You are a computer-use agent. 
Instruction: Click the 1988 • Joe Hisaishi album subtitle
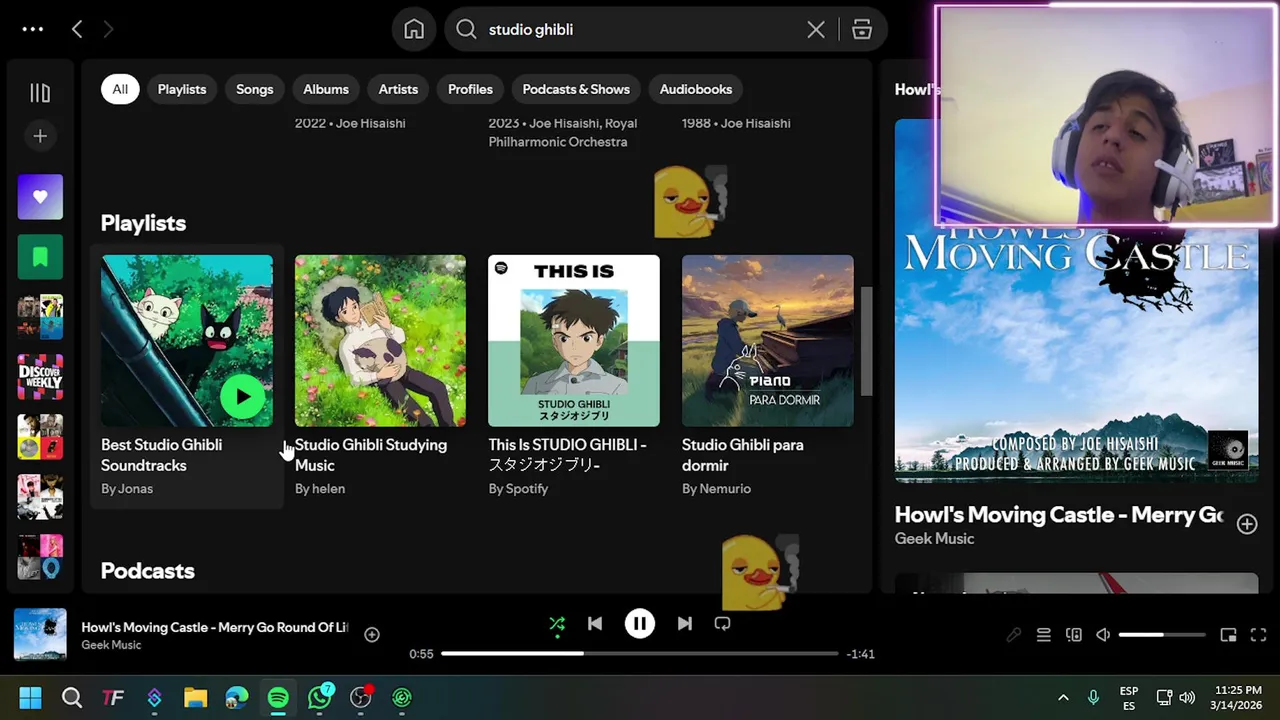[736, 123]
